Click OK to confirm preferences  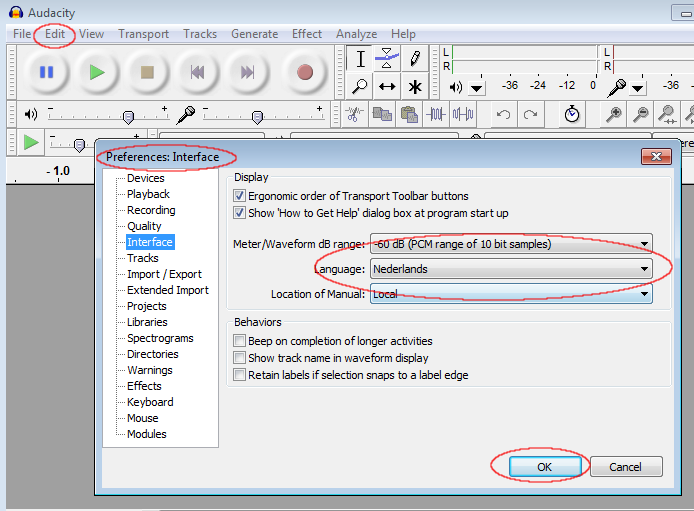pyautogui.click(x=544, y=467)
